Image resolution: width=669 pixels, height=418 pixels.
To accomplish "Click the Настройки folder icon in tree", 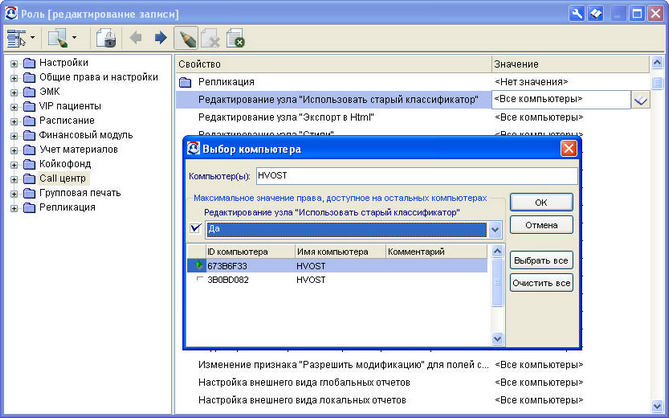I will [x=29, y=63].
